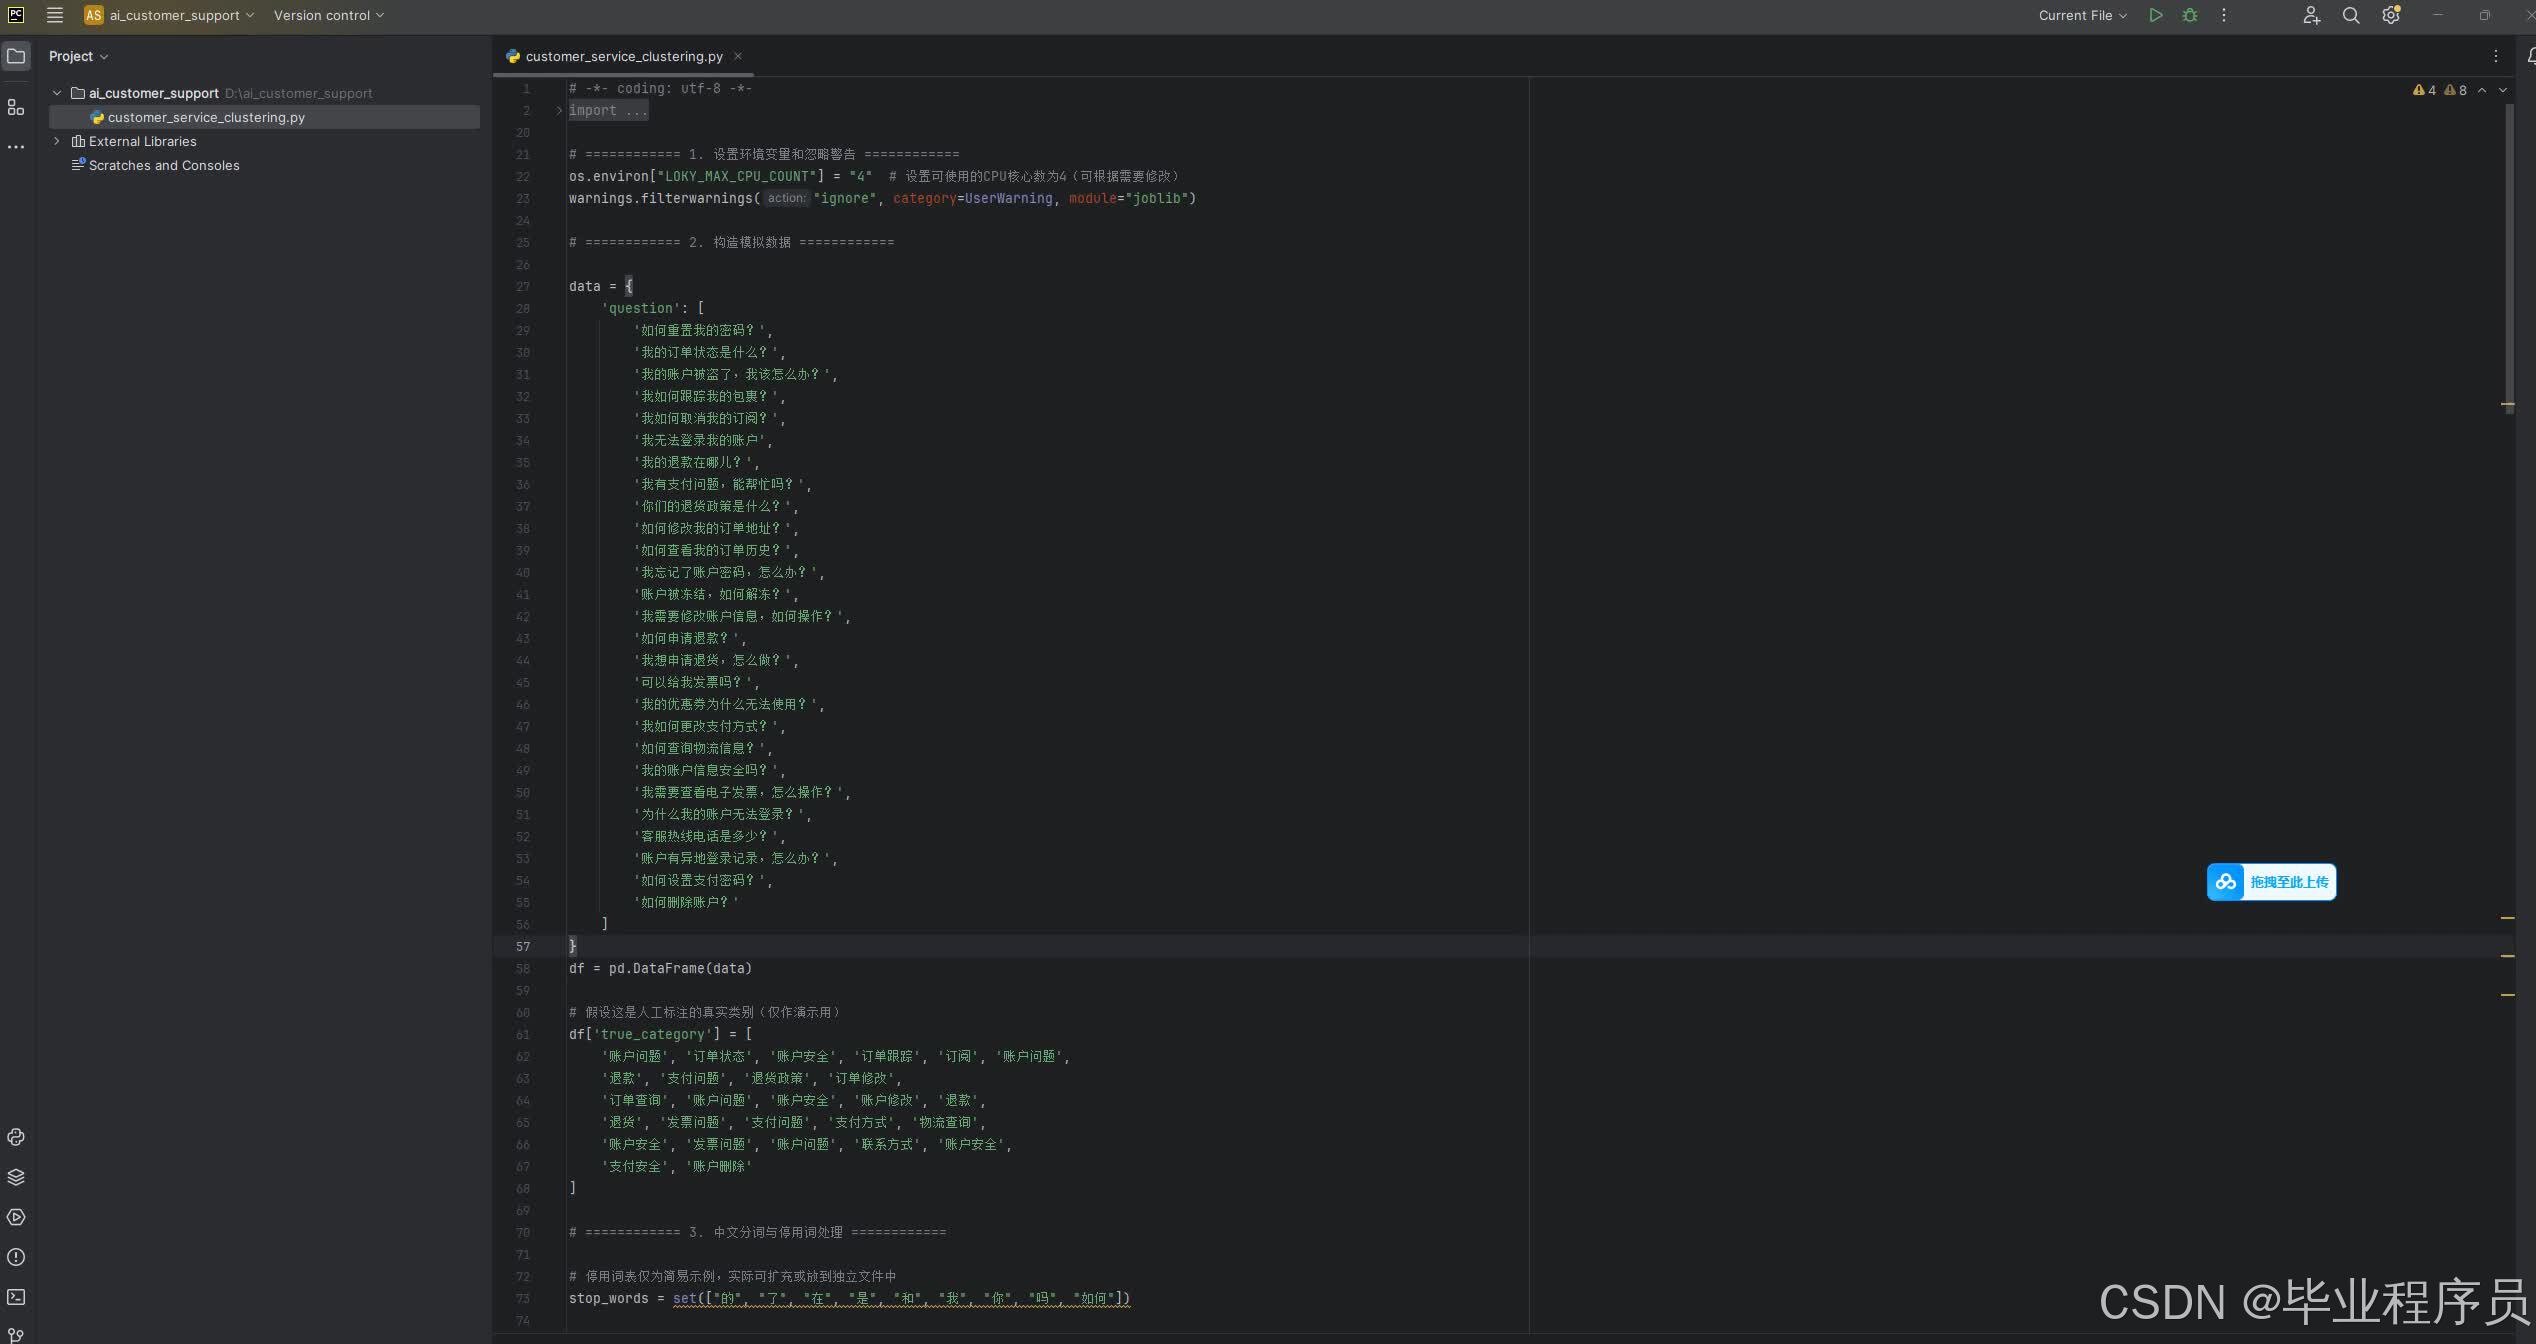Go to previous highlighted error arrow

(x=2482, y=90)
